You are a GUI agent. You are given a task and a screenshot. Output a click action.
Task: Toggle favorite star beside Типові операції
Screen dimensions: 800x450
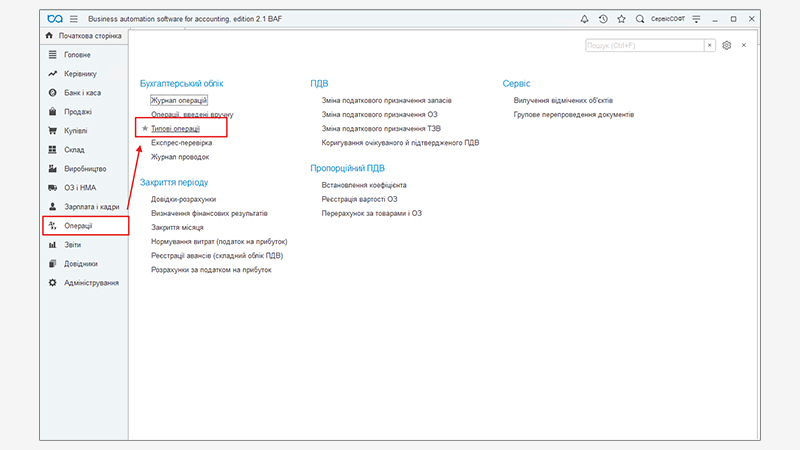point(145,129)
